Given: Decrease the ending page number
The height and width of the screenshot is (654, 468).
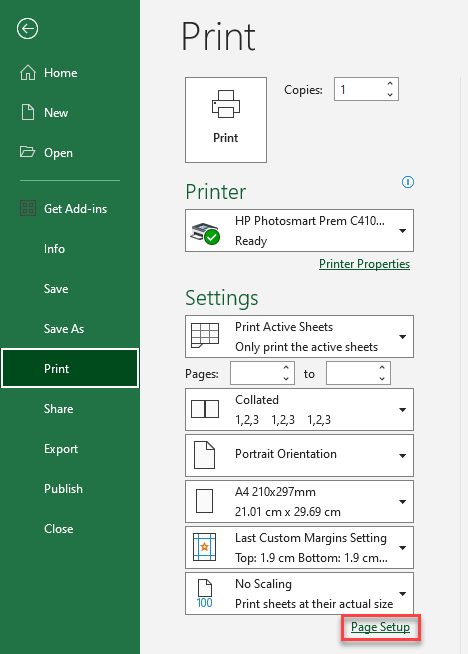Looking at the screenshot, I should (x=382, y=378).
